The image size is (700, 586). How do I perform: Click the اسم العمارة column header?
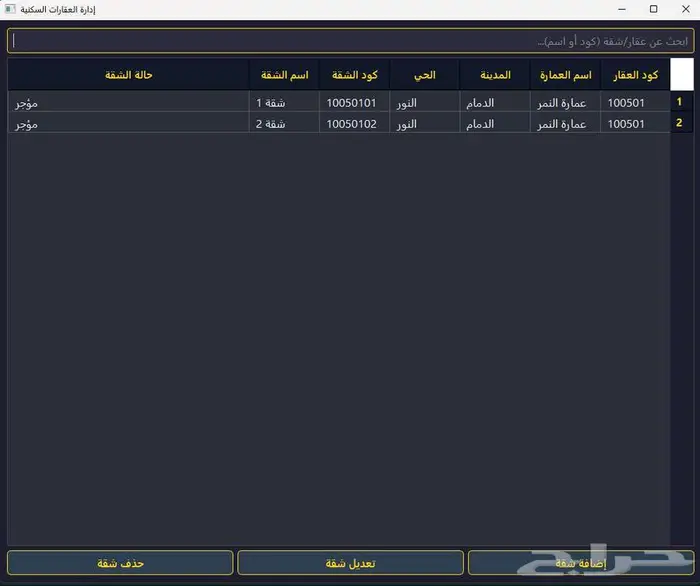[x=566, y=75]
